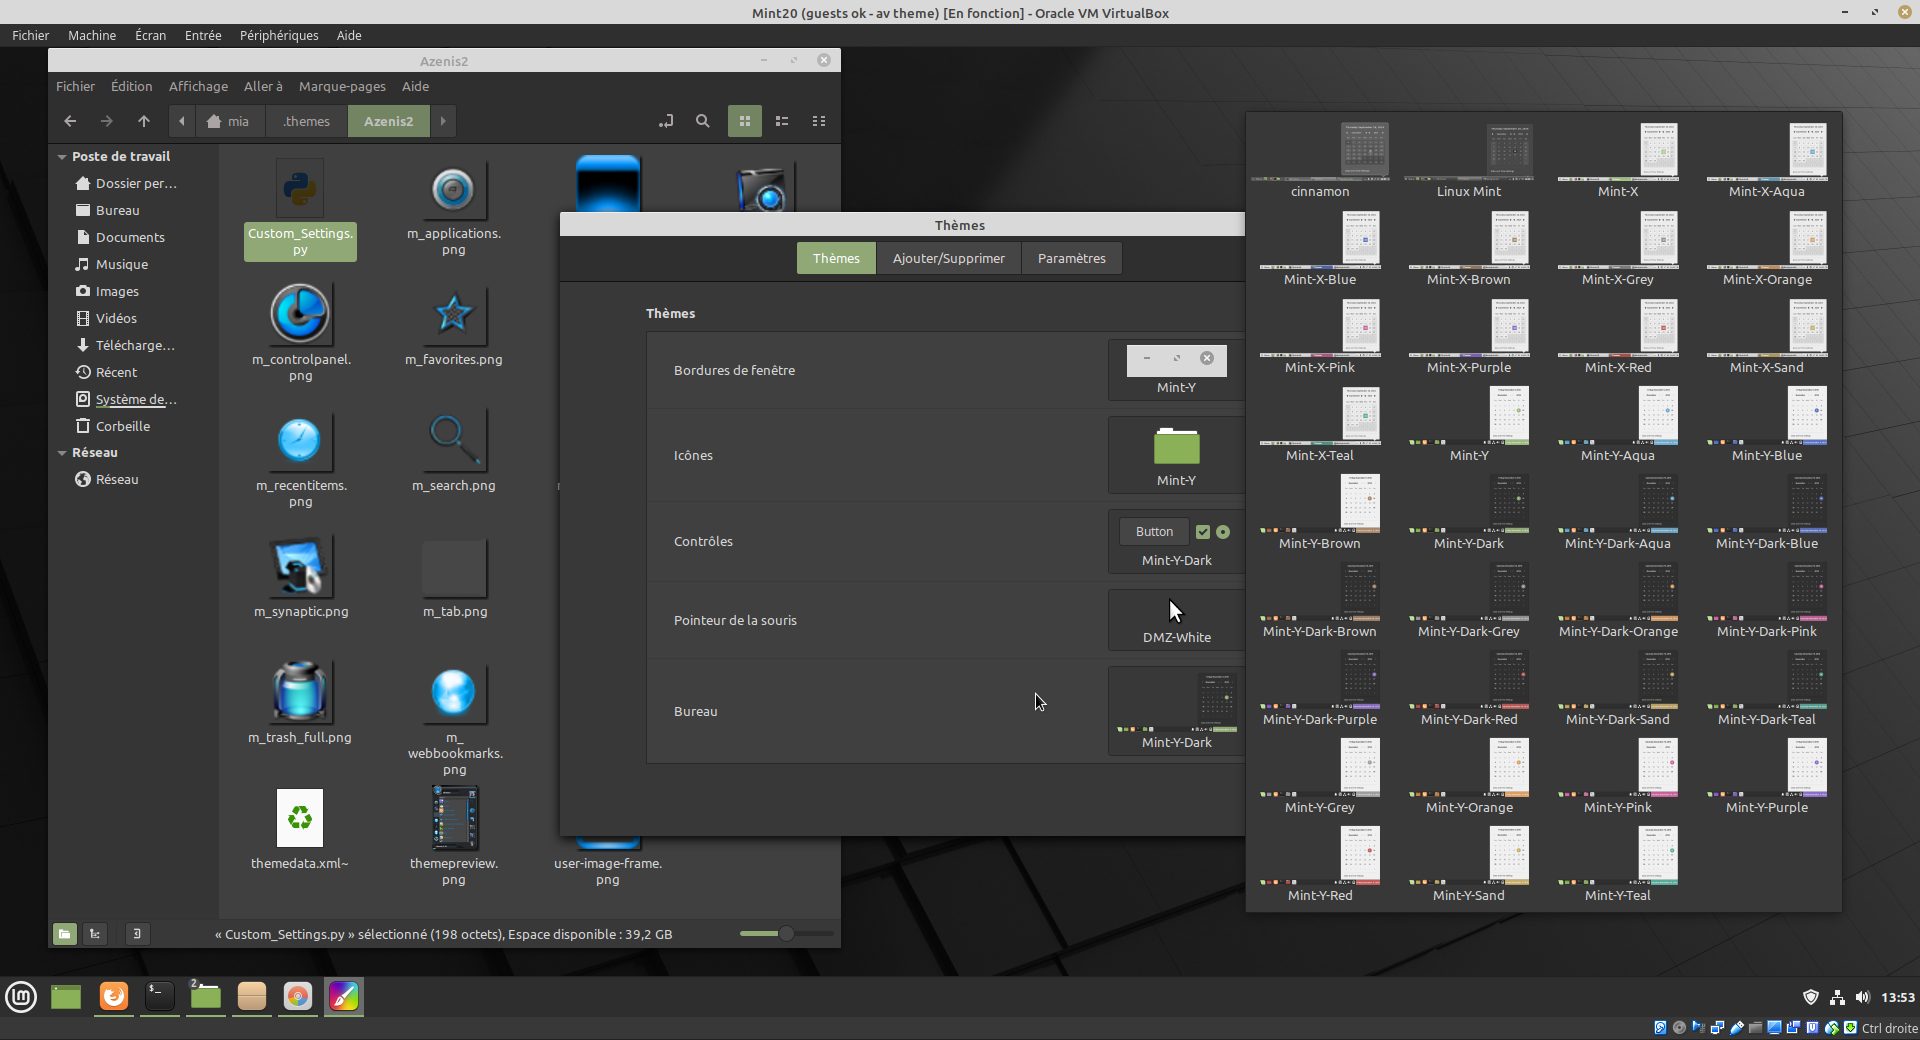The image size is (1920, 1040).
Task: Select the m_synaptic.png file icon
Action: coord(300,566)
